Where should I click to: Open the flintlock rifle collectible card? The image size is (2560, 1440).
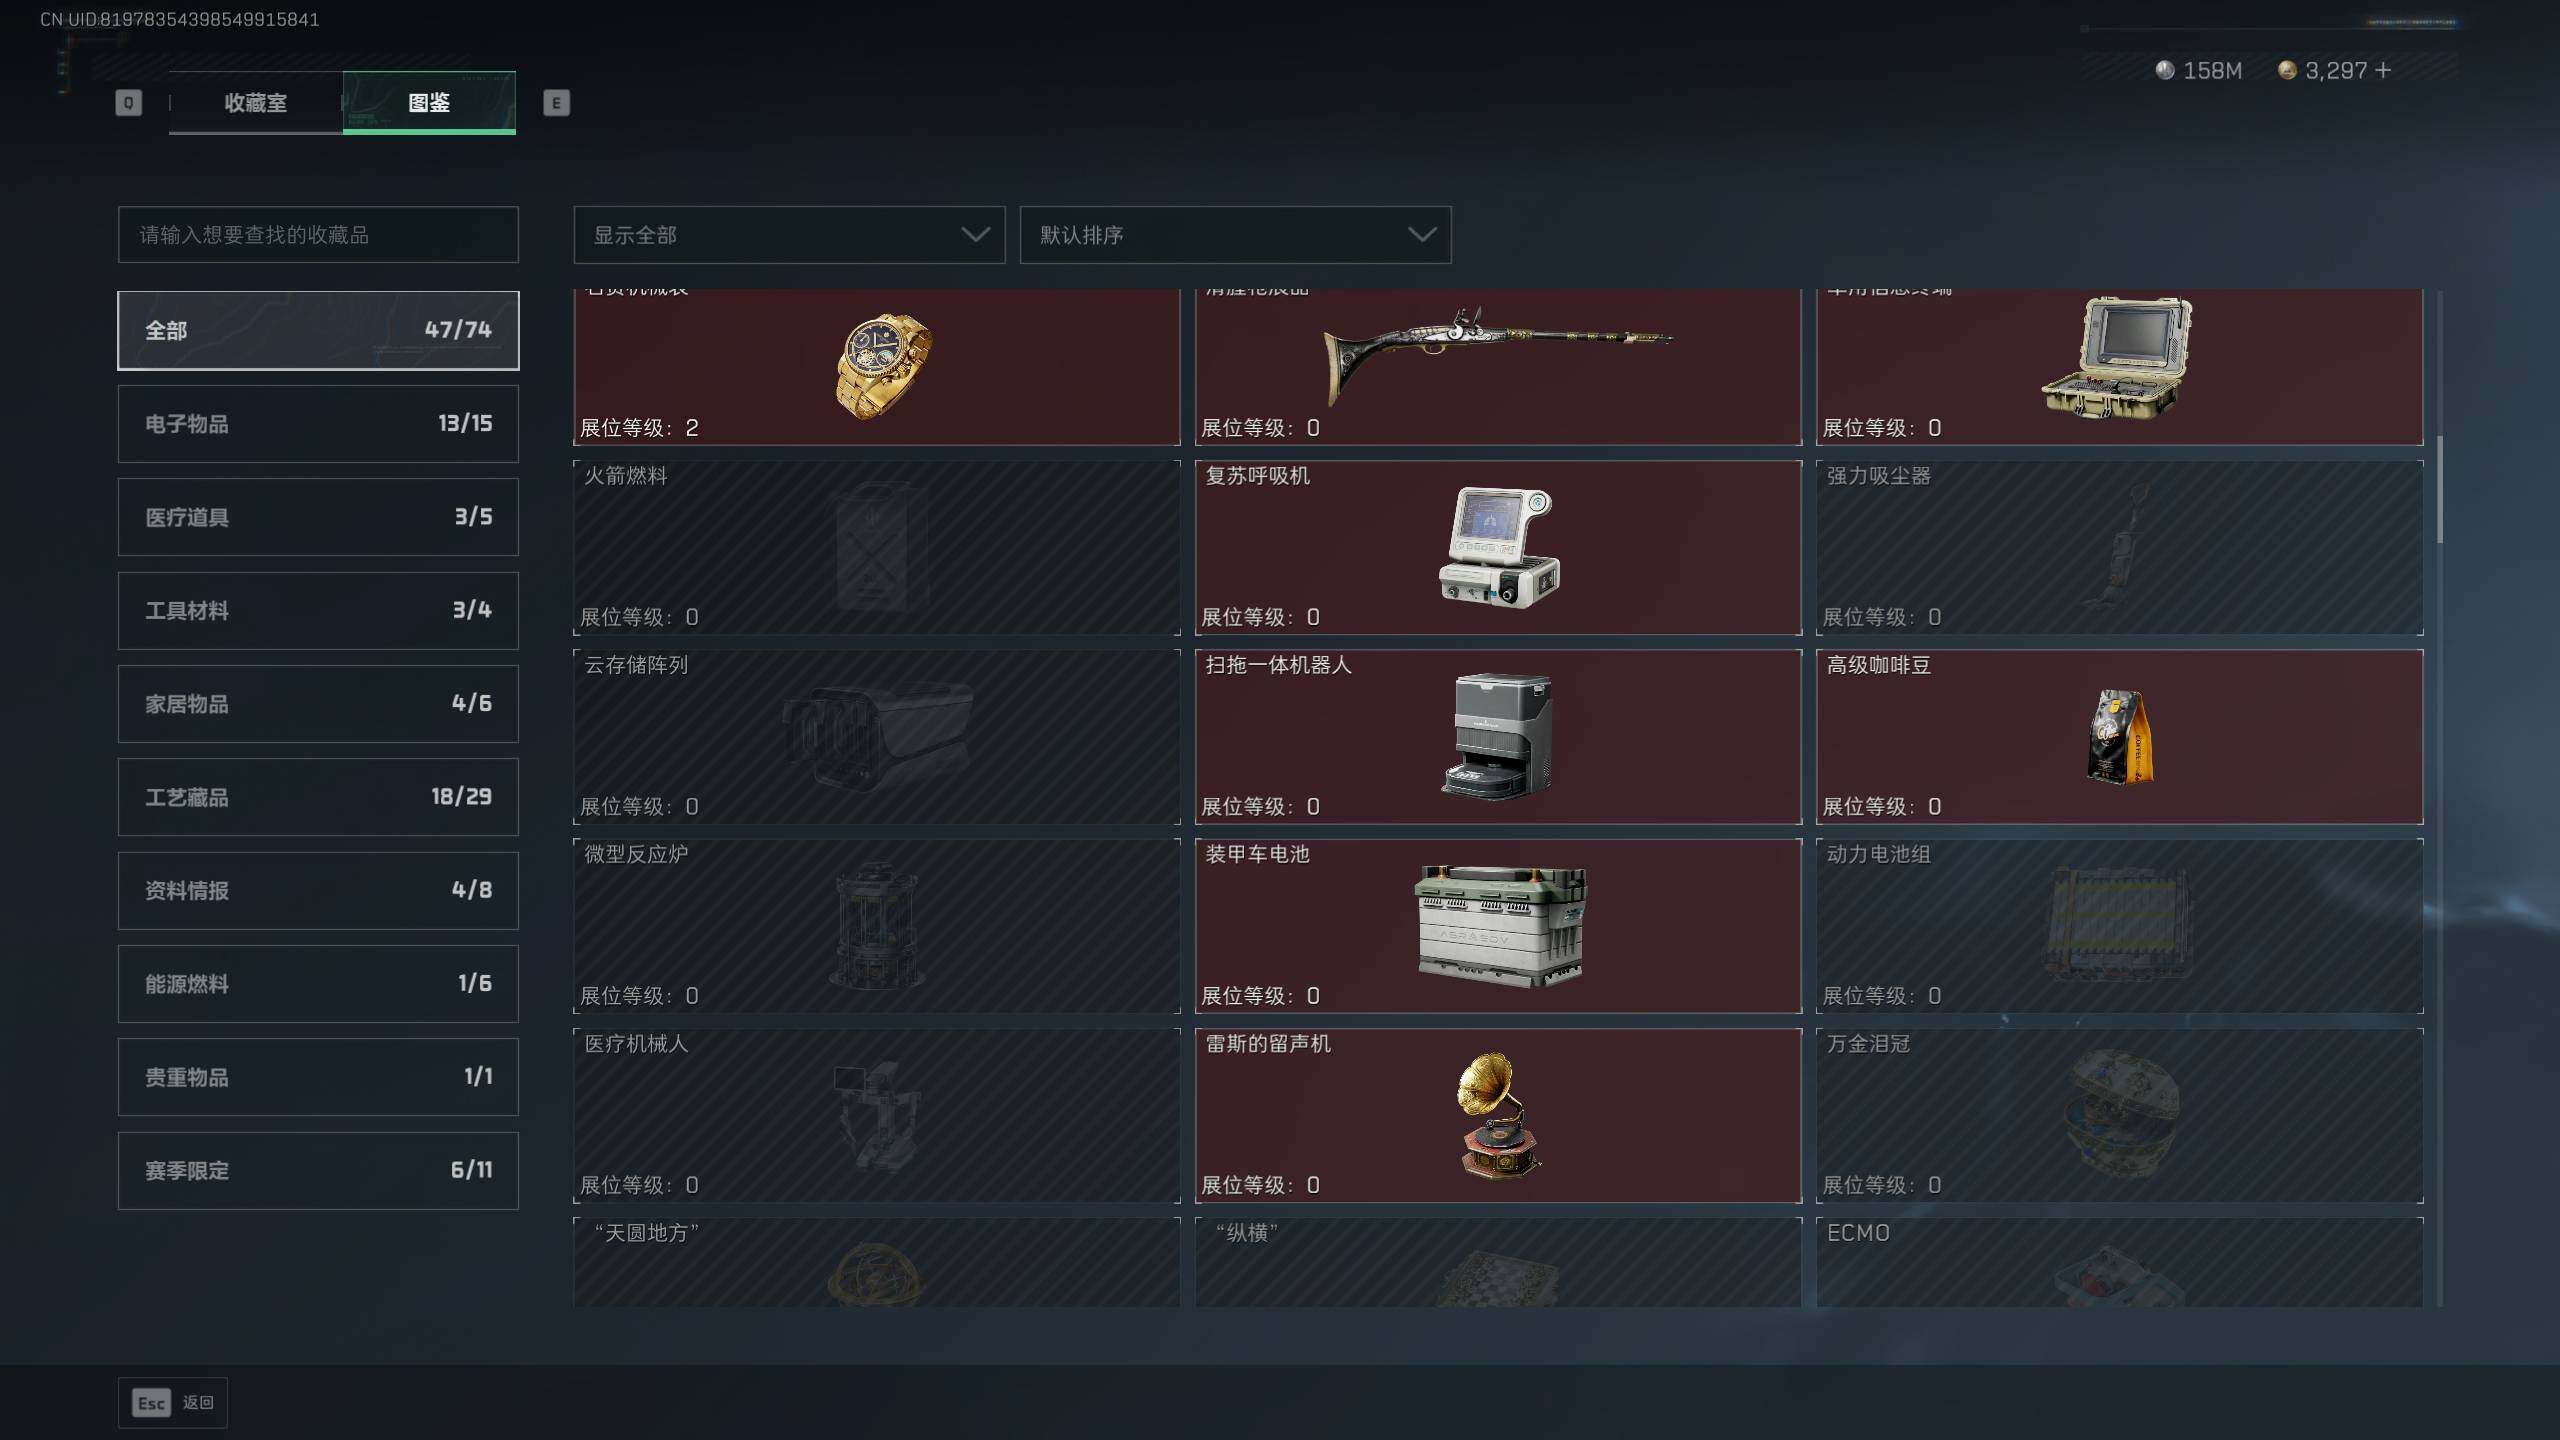pos(1498,367)
